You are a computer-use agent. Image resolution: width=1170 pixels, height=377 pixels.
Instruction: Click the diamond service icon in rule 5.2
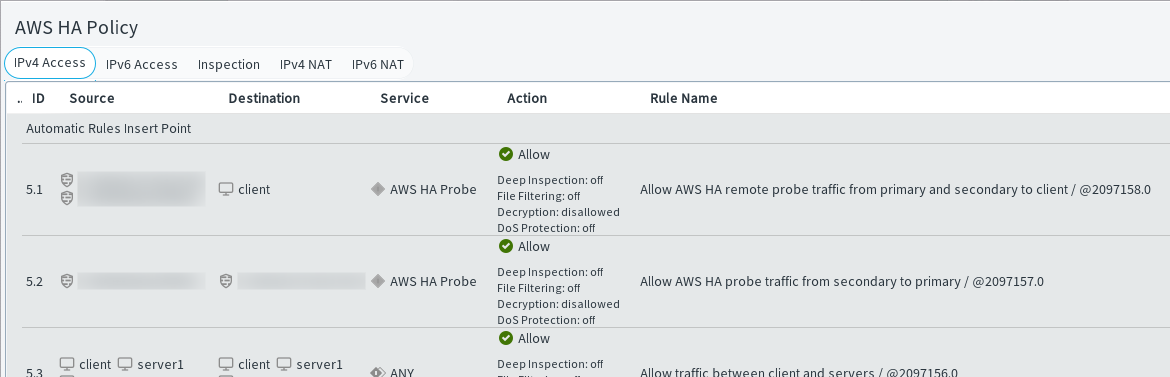point(378,281)
